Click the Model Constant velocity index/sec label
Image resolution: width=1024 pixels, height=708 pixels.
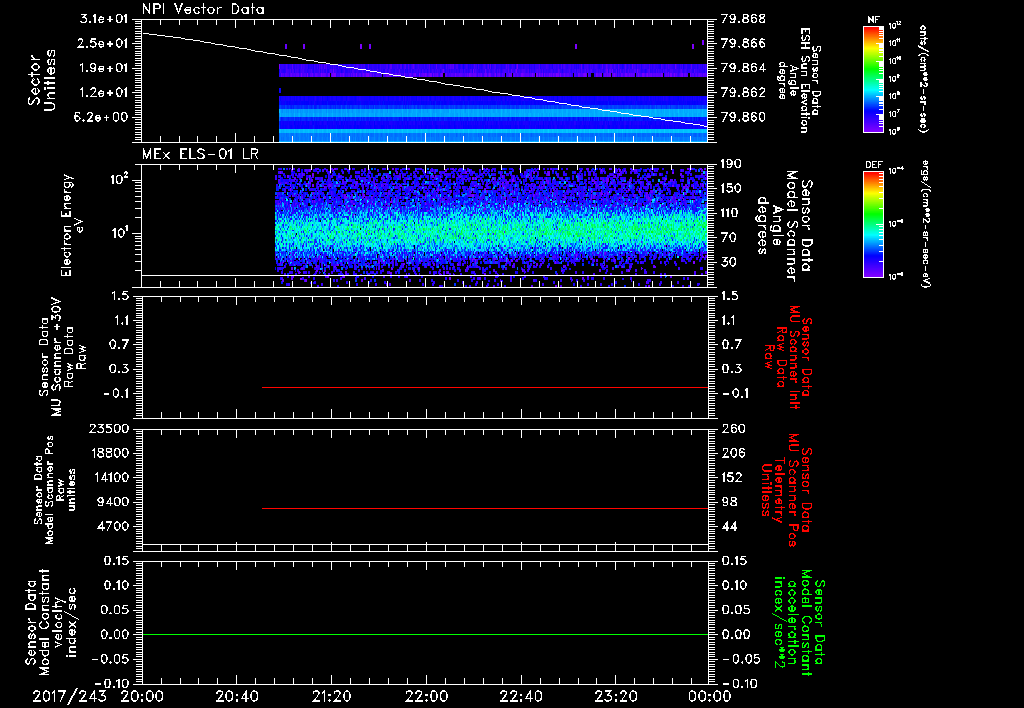pos(51,622)
